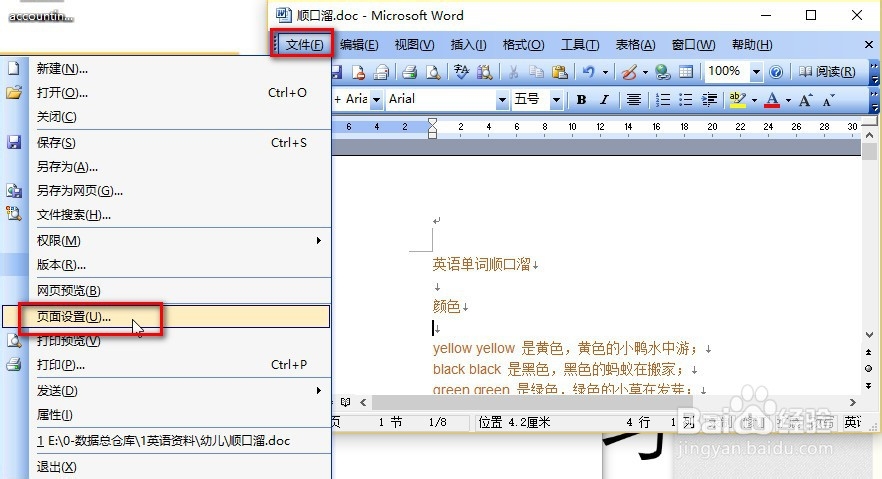
Task: Open the 编辑(E) menu
Action: pos(359,44)
